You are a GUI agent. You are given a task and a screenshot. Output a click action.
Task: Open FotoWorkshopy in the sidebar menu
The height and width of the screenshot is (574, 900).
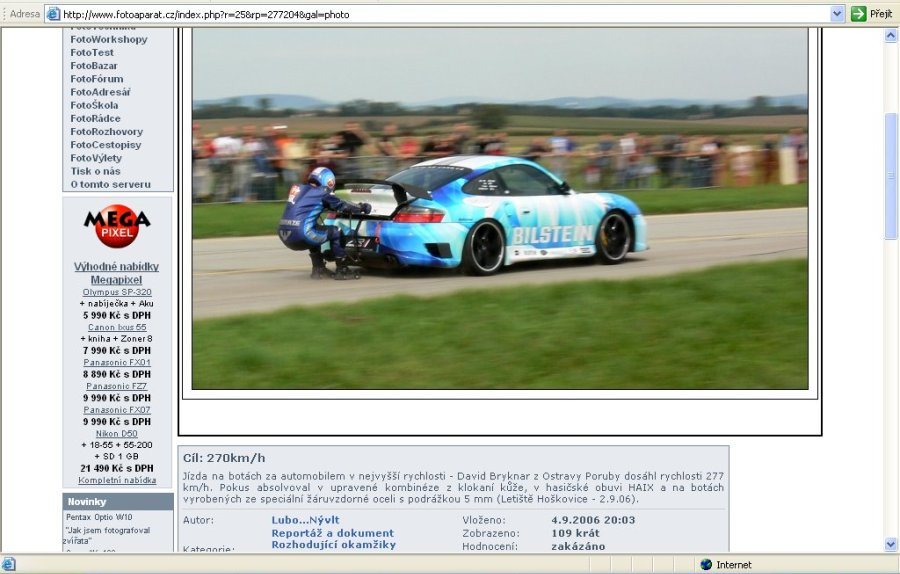108,40
